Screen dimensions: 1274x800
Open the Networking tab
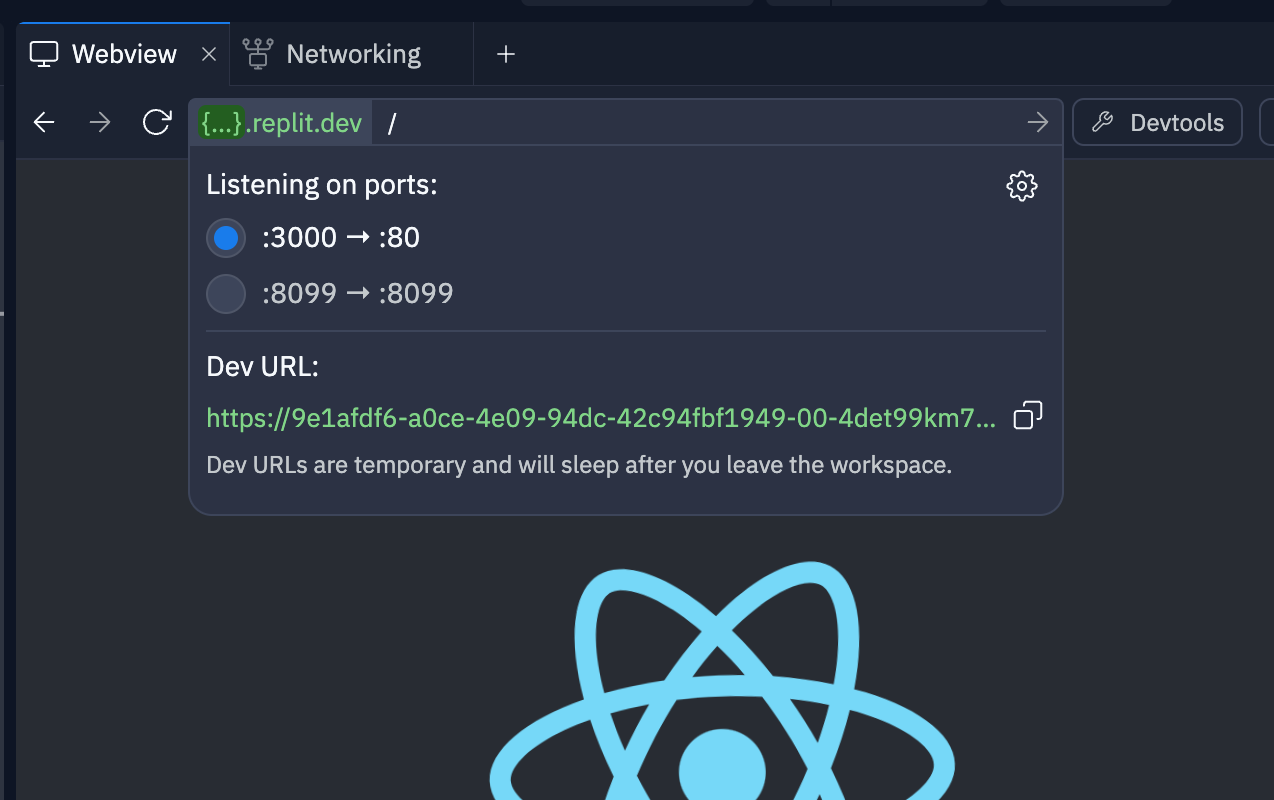351,54
